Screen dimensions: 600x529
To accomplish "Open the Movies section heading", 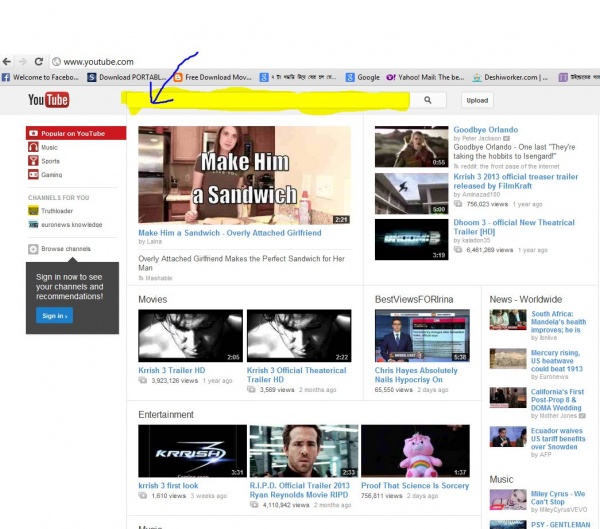I will click(x=153, y=299).
